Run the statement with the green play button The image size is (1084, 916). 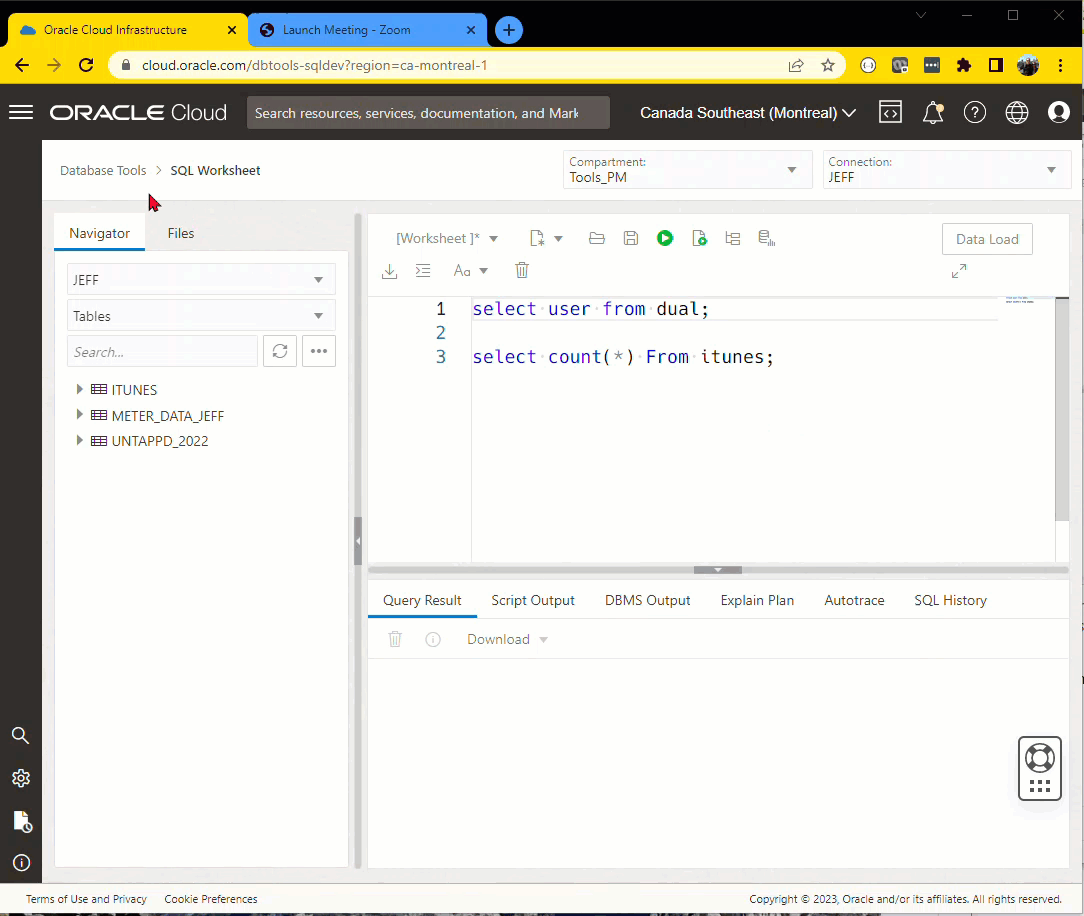(x=664, y=239)
